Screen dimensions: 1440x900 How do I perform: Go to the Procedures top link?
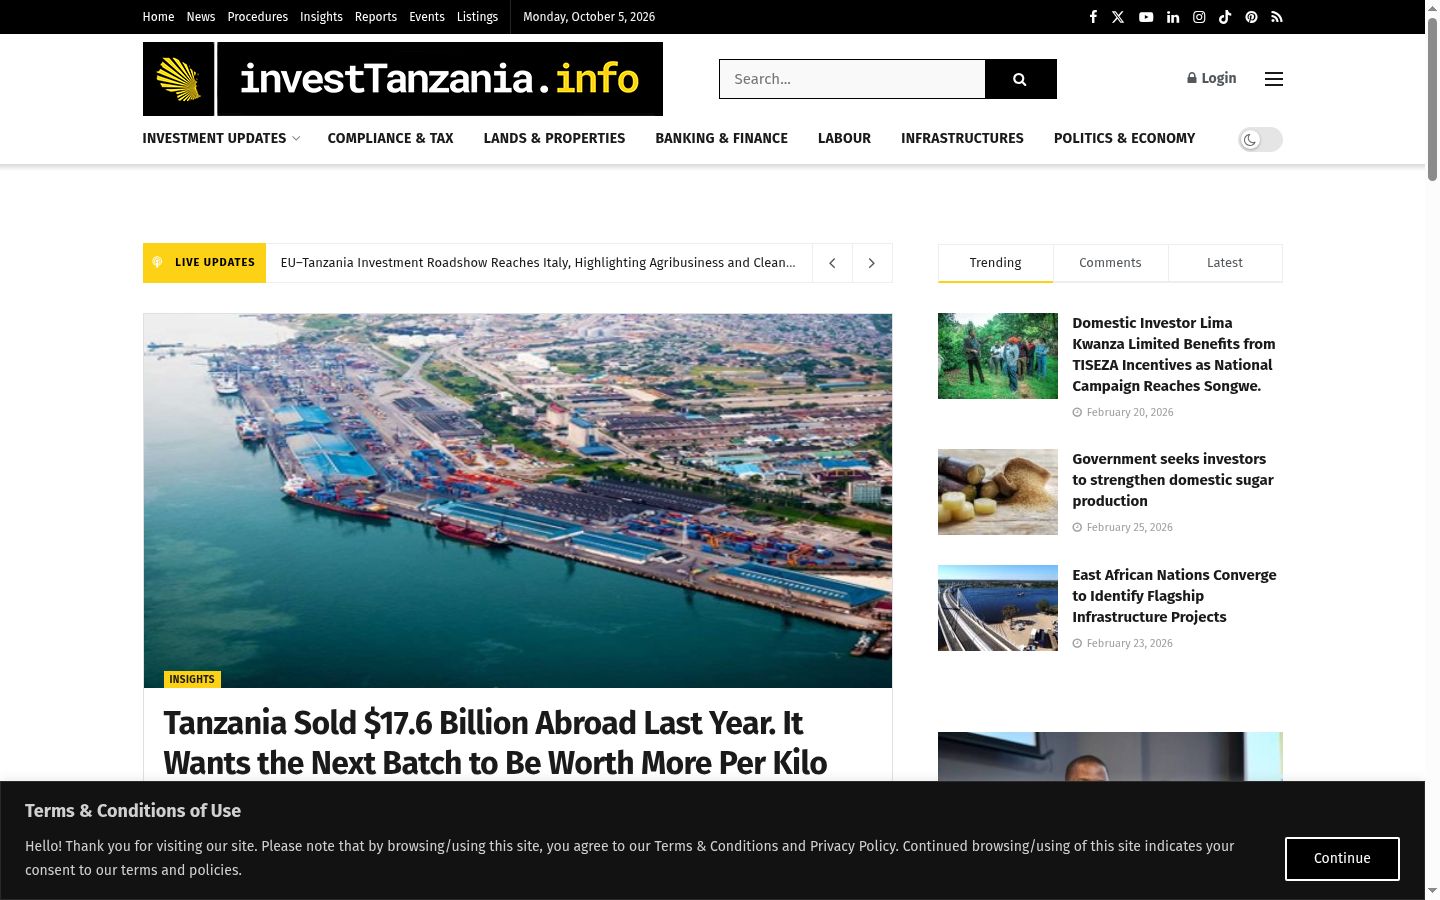[x=258, y=17]
